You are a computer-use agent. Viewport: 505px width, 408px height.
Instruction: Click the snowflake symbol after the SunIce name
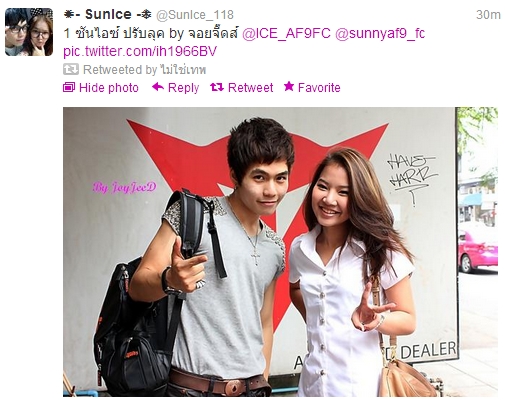pyautogui.click(x=146, y=14)
